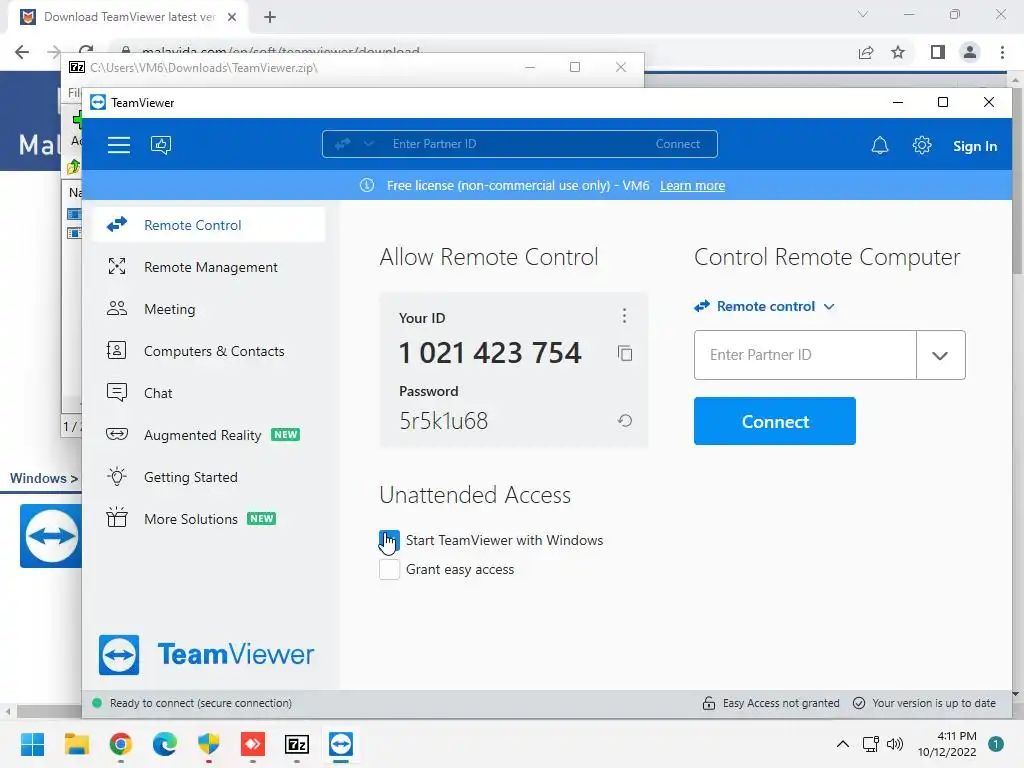Open File Explorer from taskbar
1024x768 pixels.
pyautogui.click(x=76, y=744)
